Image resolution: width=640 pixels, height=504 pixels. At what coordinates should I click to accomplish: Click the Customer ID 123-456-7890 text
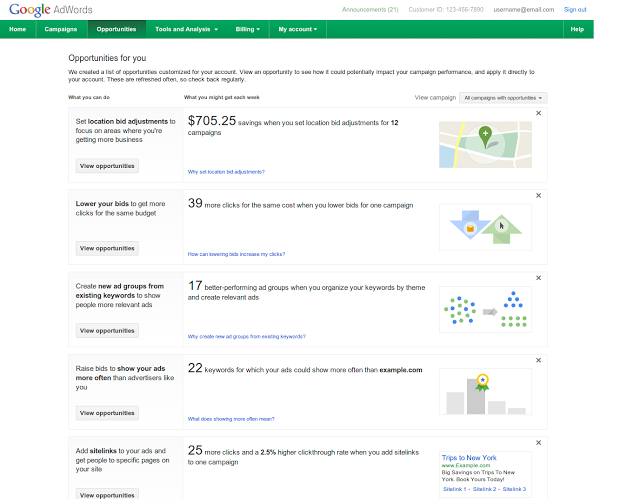tap(446, 9)
